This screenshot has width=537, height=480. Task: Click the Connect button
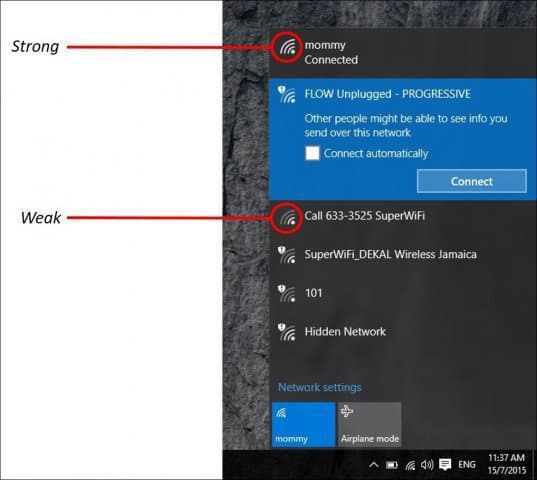[x=472, y=181]
